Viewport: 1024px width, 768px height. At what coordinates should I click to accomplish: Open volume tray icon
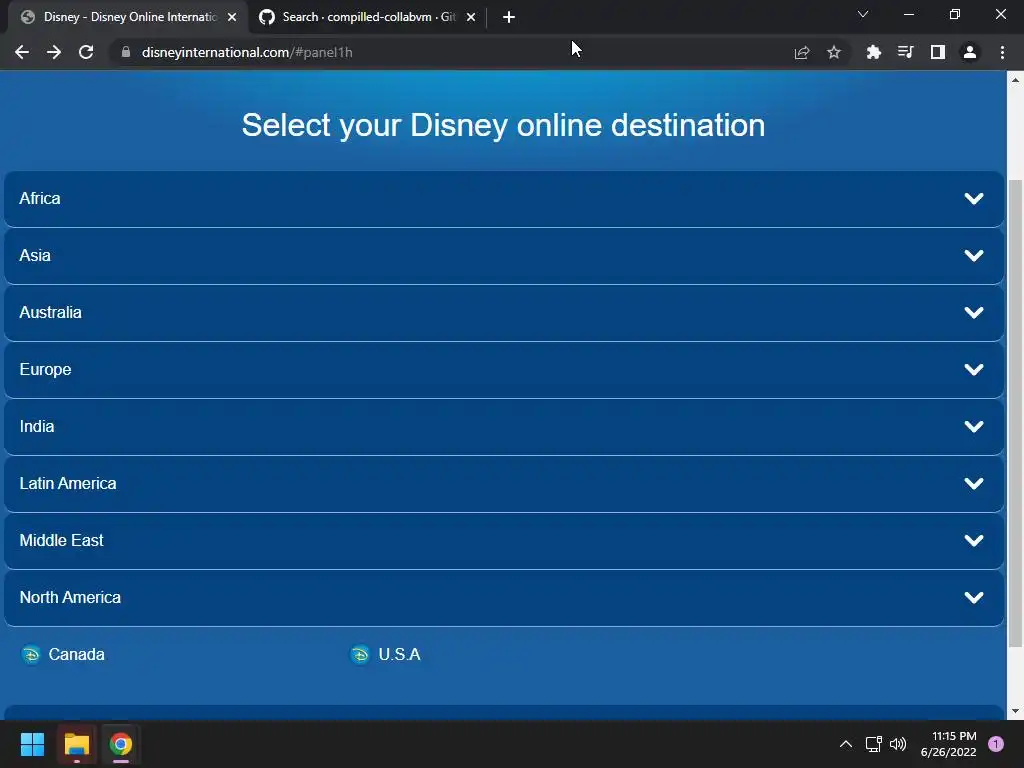[x=898, y=744]
